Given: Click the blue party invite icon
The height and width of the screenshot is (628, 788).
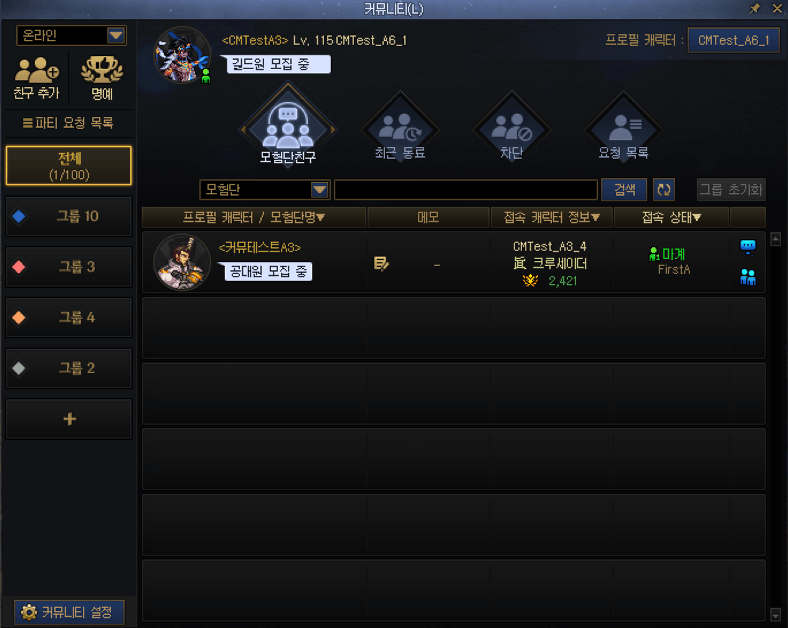Looking at the screenshot, I should [748, 277].
